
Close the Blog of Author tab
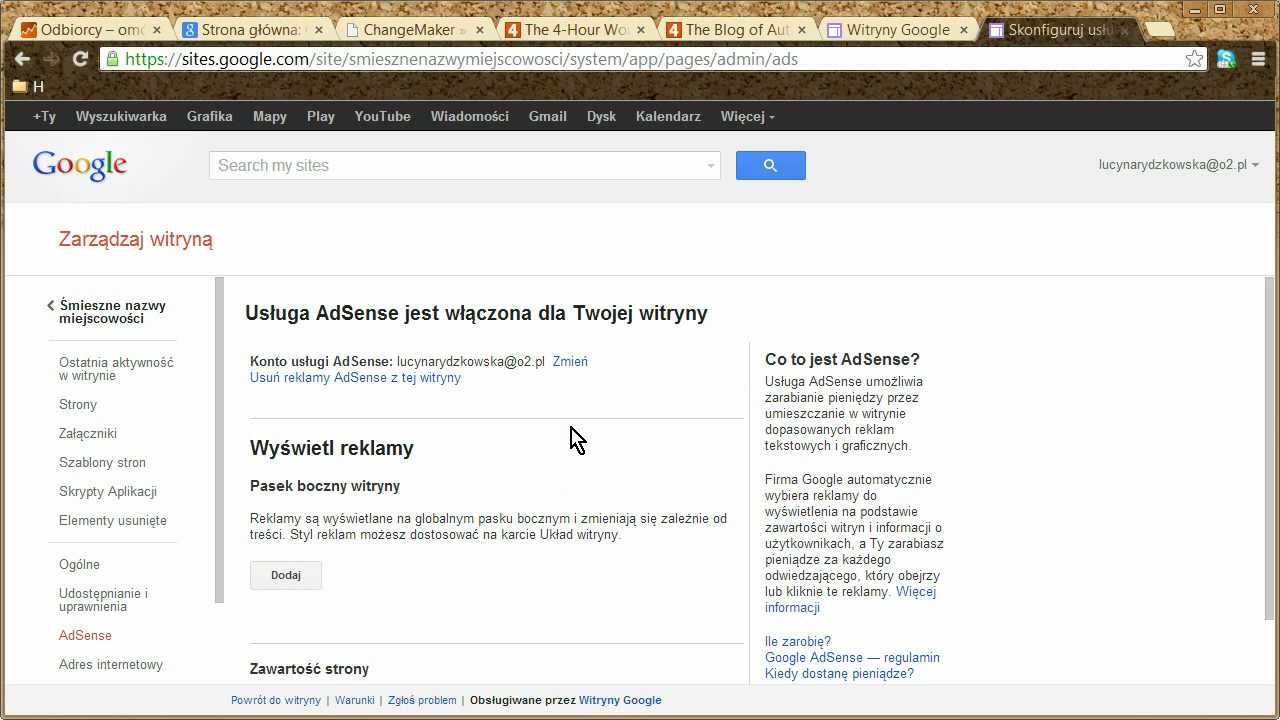[802, 30]
